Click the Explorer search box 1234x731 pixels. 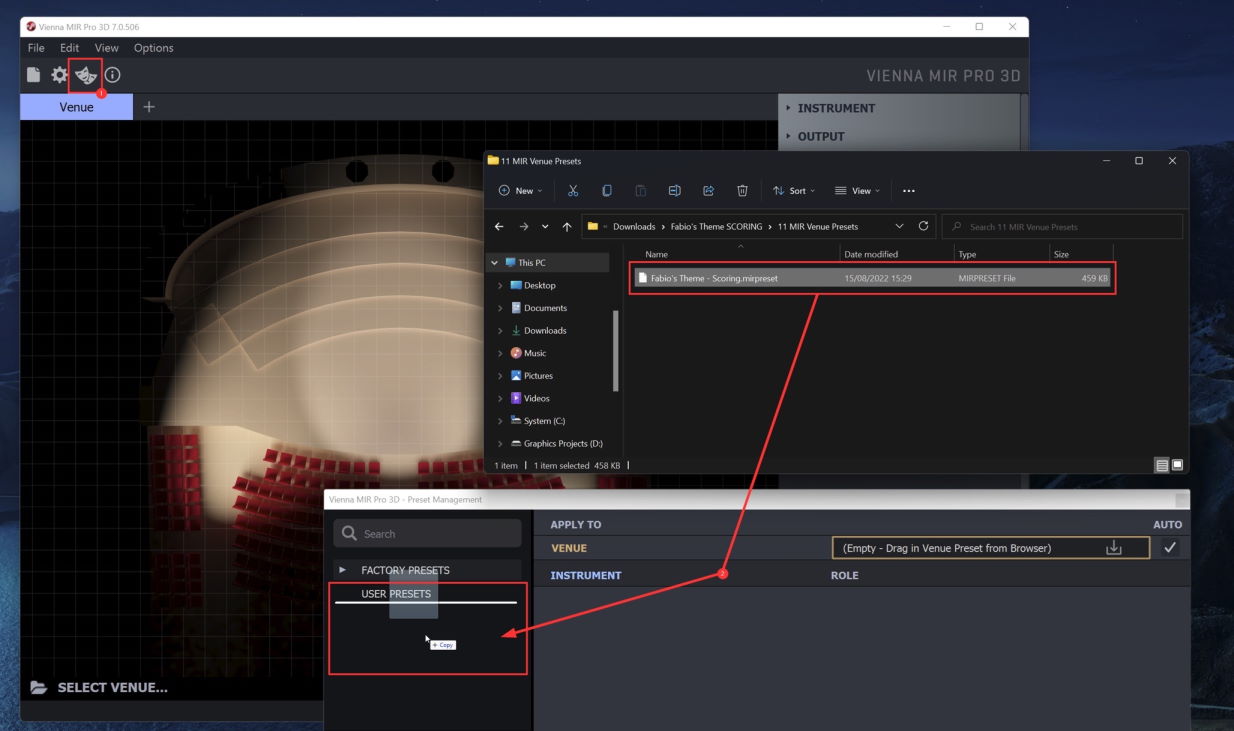pos(1062,227)
